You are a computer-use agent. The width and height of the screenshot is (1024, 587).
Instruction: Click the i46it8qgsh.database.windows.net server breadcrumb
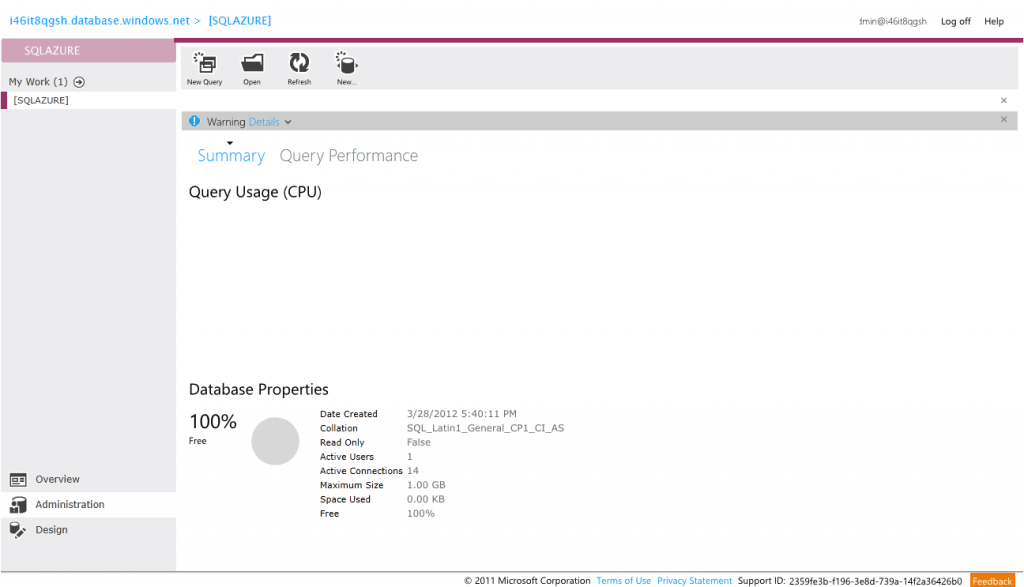pyautogui.click(x=99, y=21)
